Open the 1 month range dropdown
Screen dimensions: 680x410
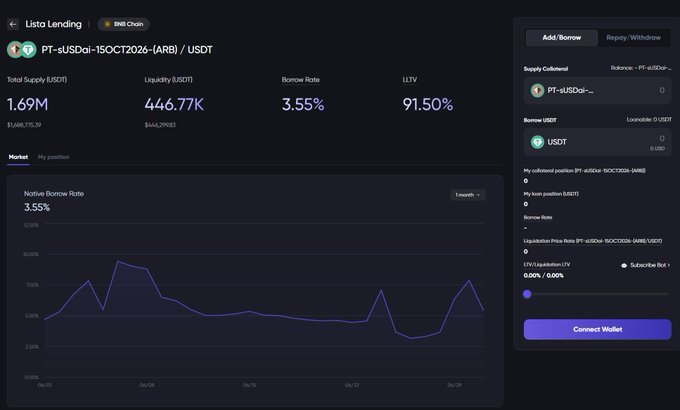[x=468, y=195]
